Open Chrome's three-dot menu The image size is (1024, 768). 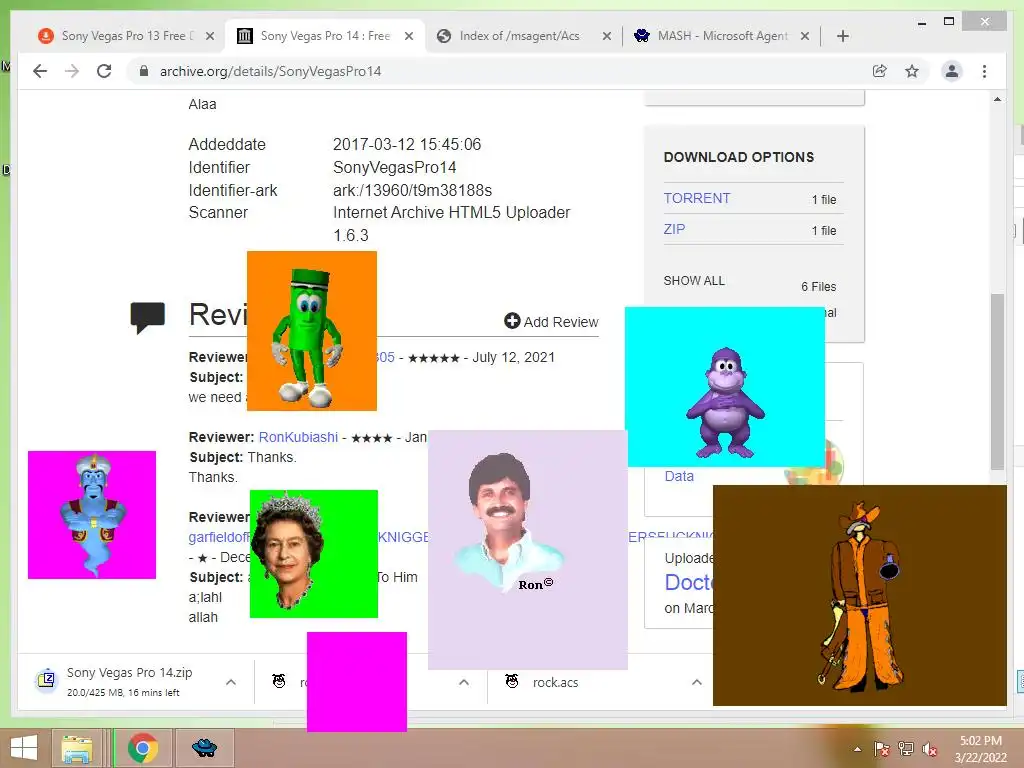(984, 71)
